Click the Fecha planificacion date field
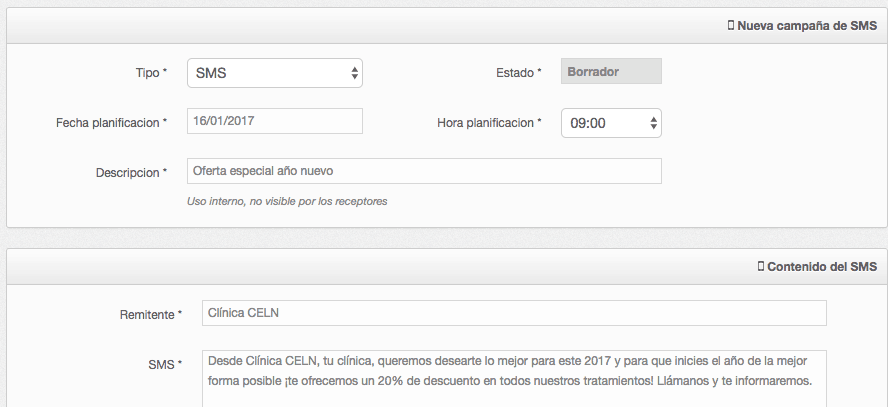888x407 pixels. (x=275, y=121)
